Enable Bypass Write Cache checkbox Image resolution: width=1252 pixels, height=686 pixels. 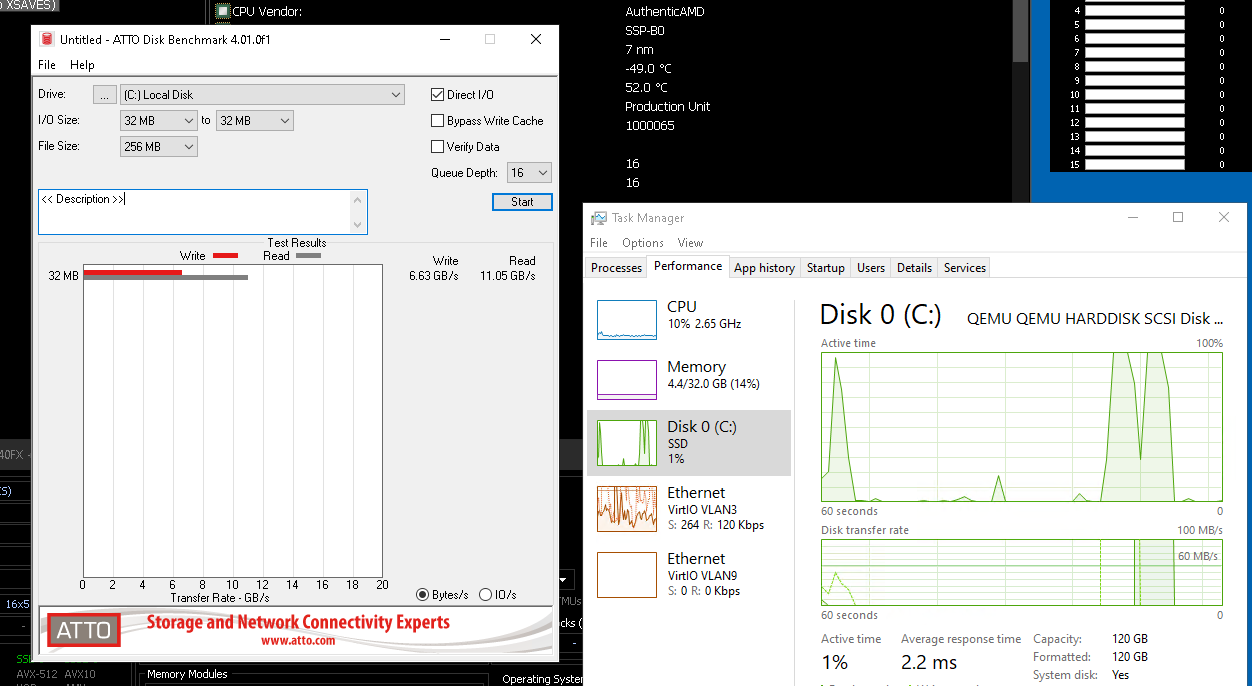point(437,121)
